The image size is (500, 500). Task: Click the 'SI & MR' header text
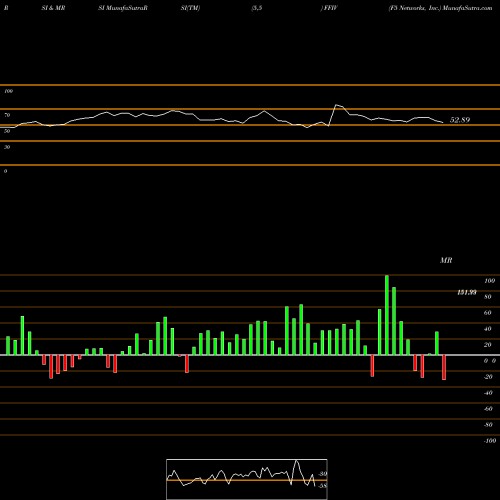pyautogui.click(x=53, y=8)
